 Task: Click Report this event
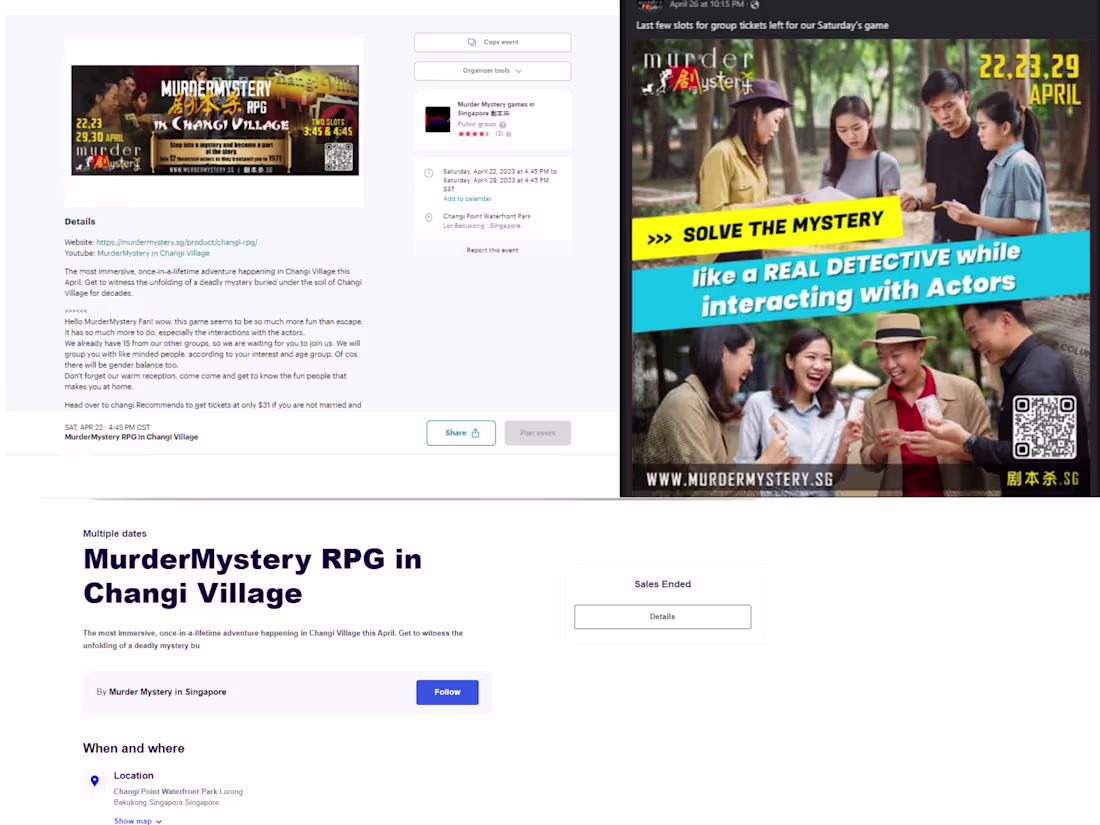coord(493,250)
